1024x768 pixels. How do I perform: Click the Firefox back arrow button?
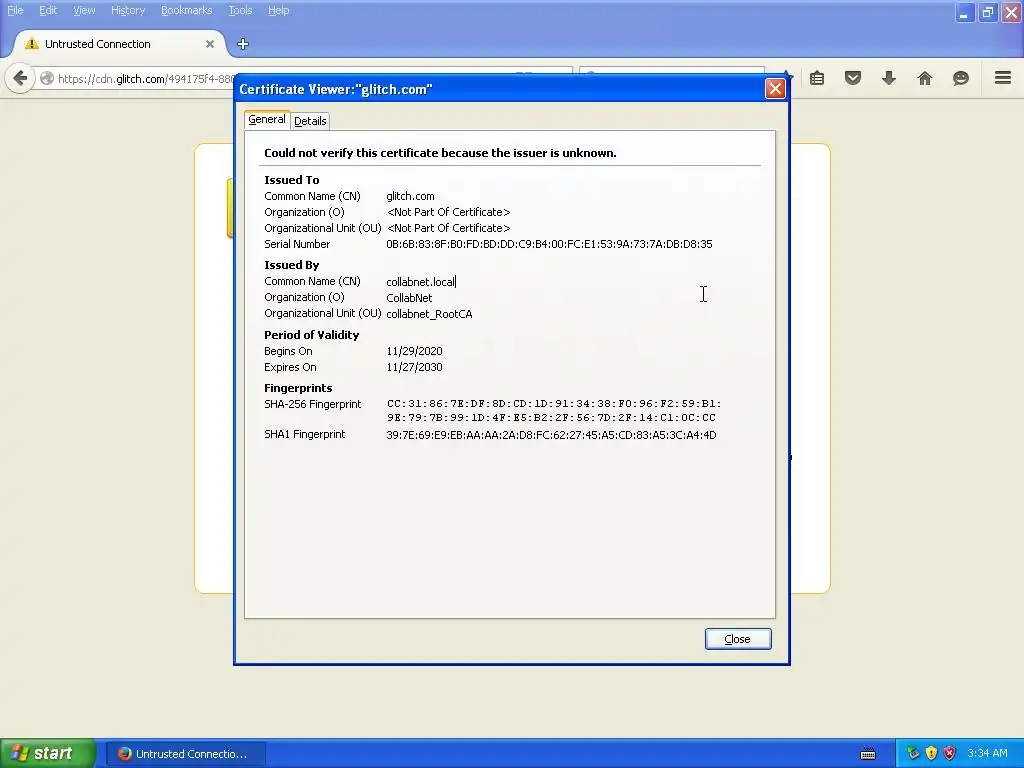coord(20,79)
